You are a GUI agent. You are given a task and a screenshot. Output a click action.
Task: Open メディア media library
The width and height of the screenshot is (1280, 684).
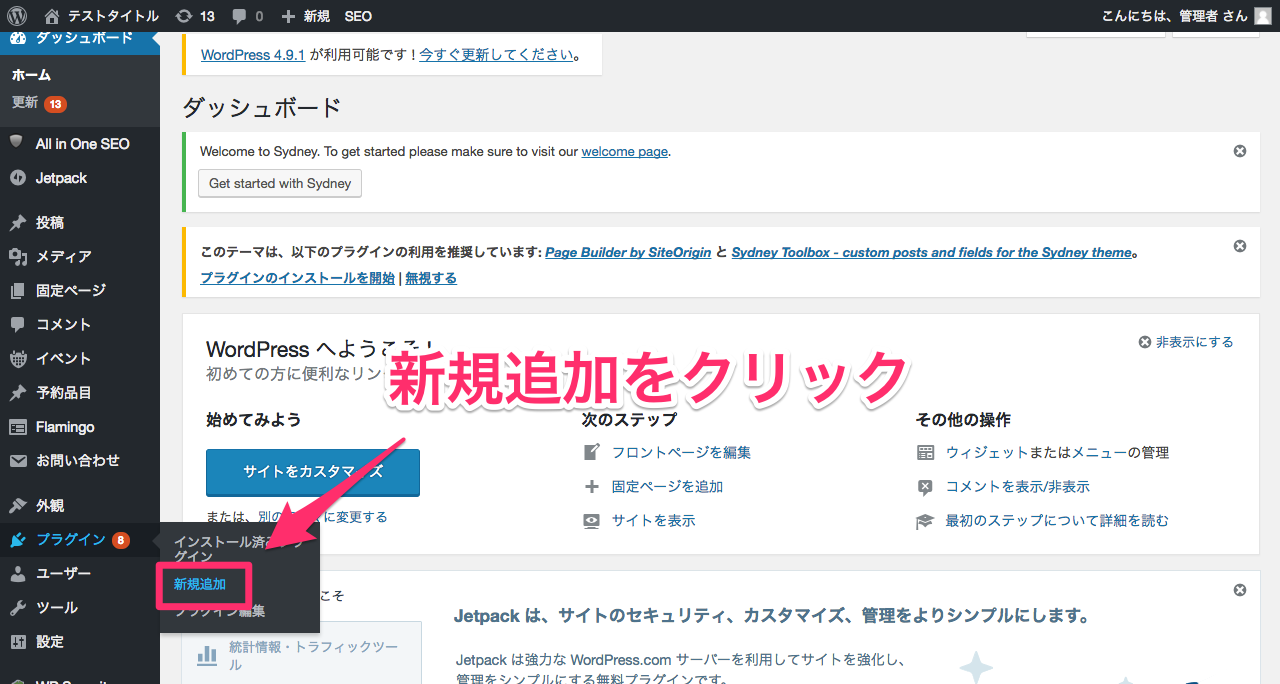[x=80, y=256]
